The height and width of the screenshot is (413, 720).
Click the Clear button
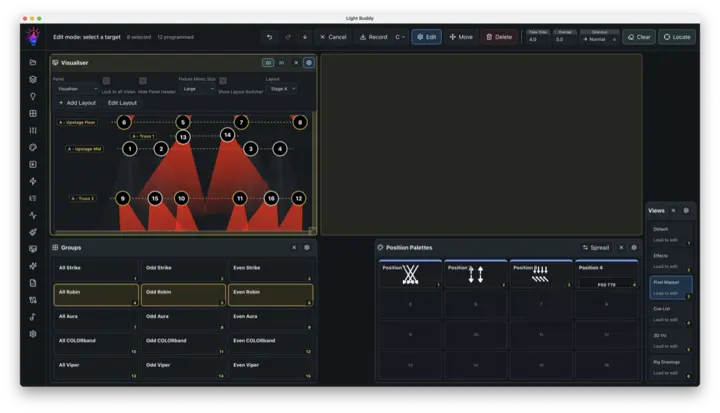click(639, 37)
